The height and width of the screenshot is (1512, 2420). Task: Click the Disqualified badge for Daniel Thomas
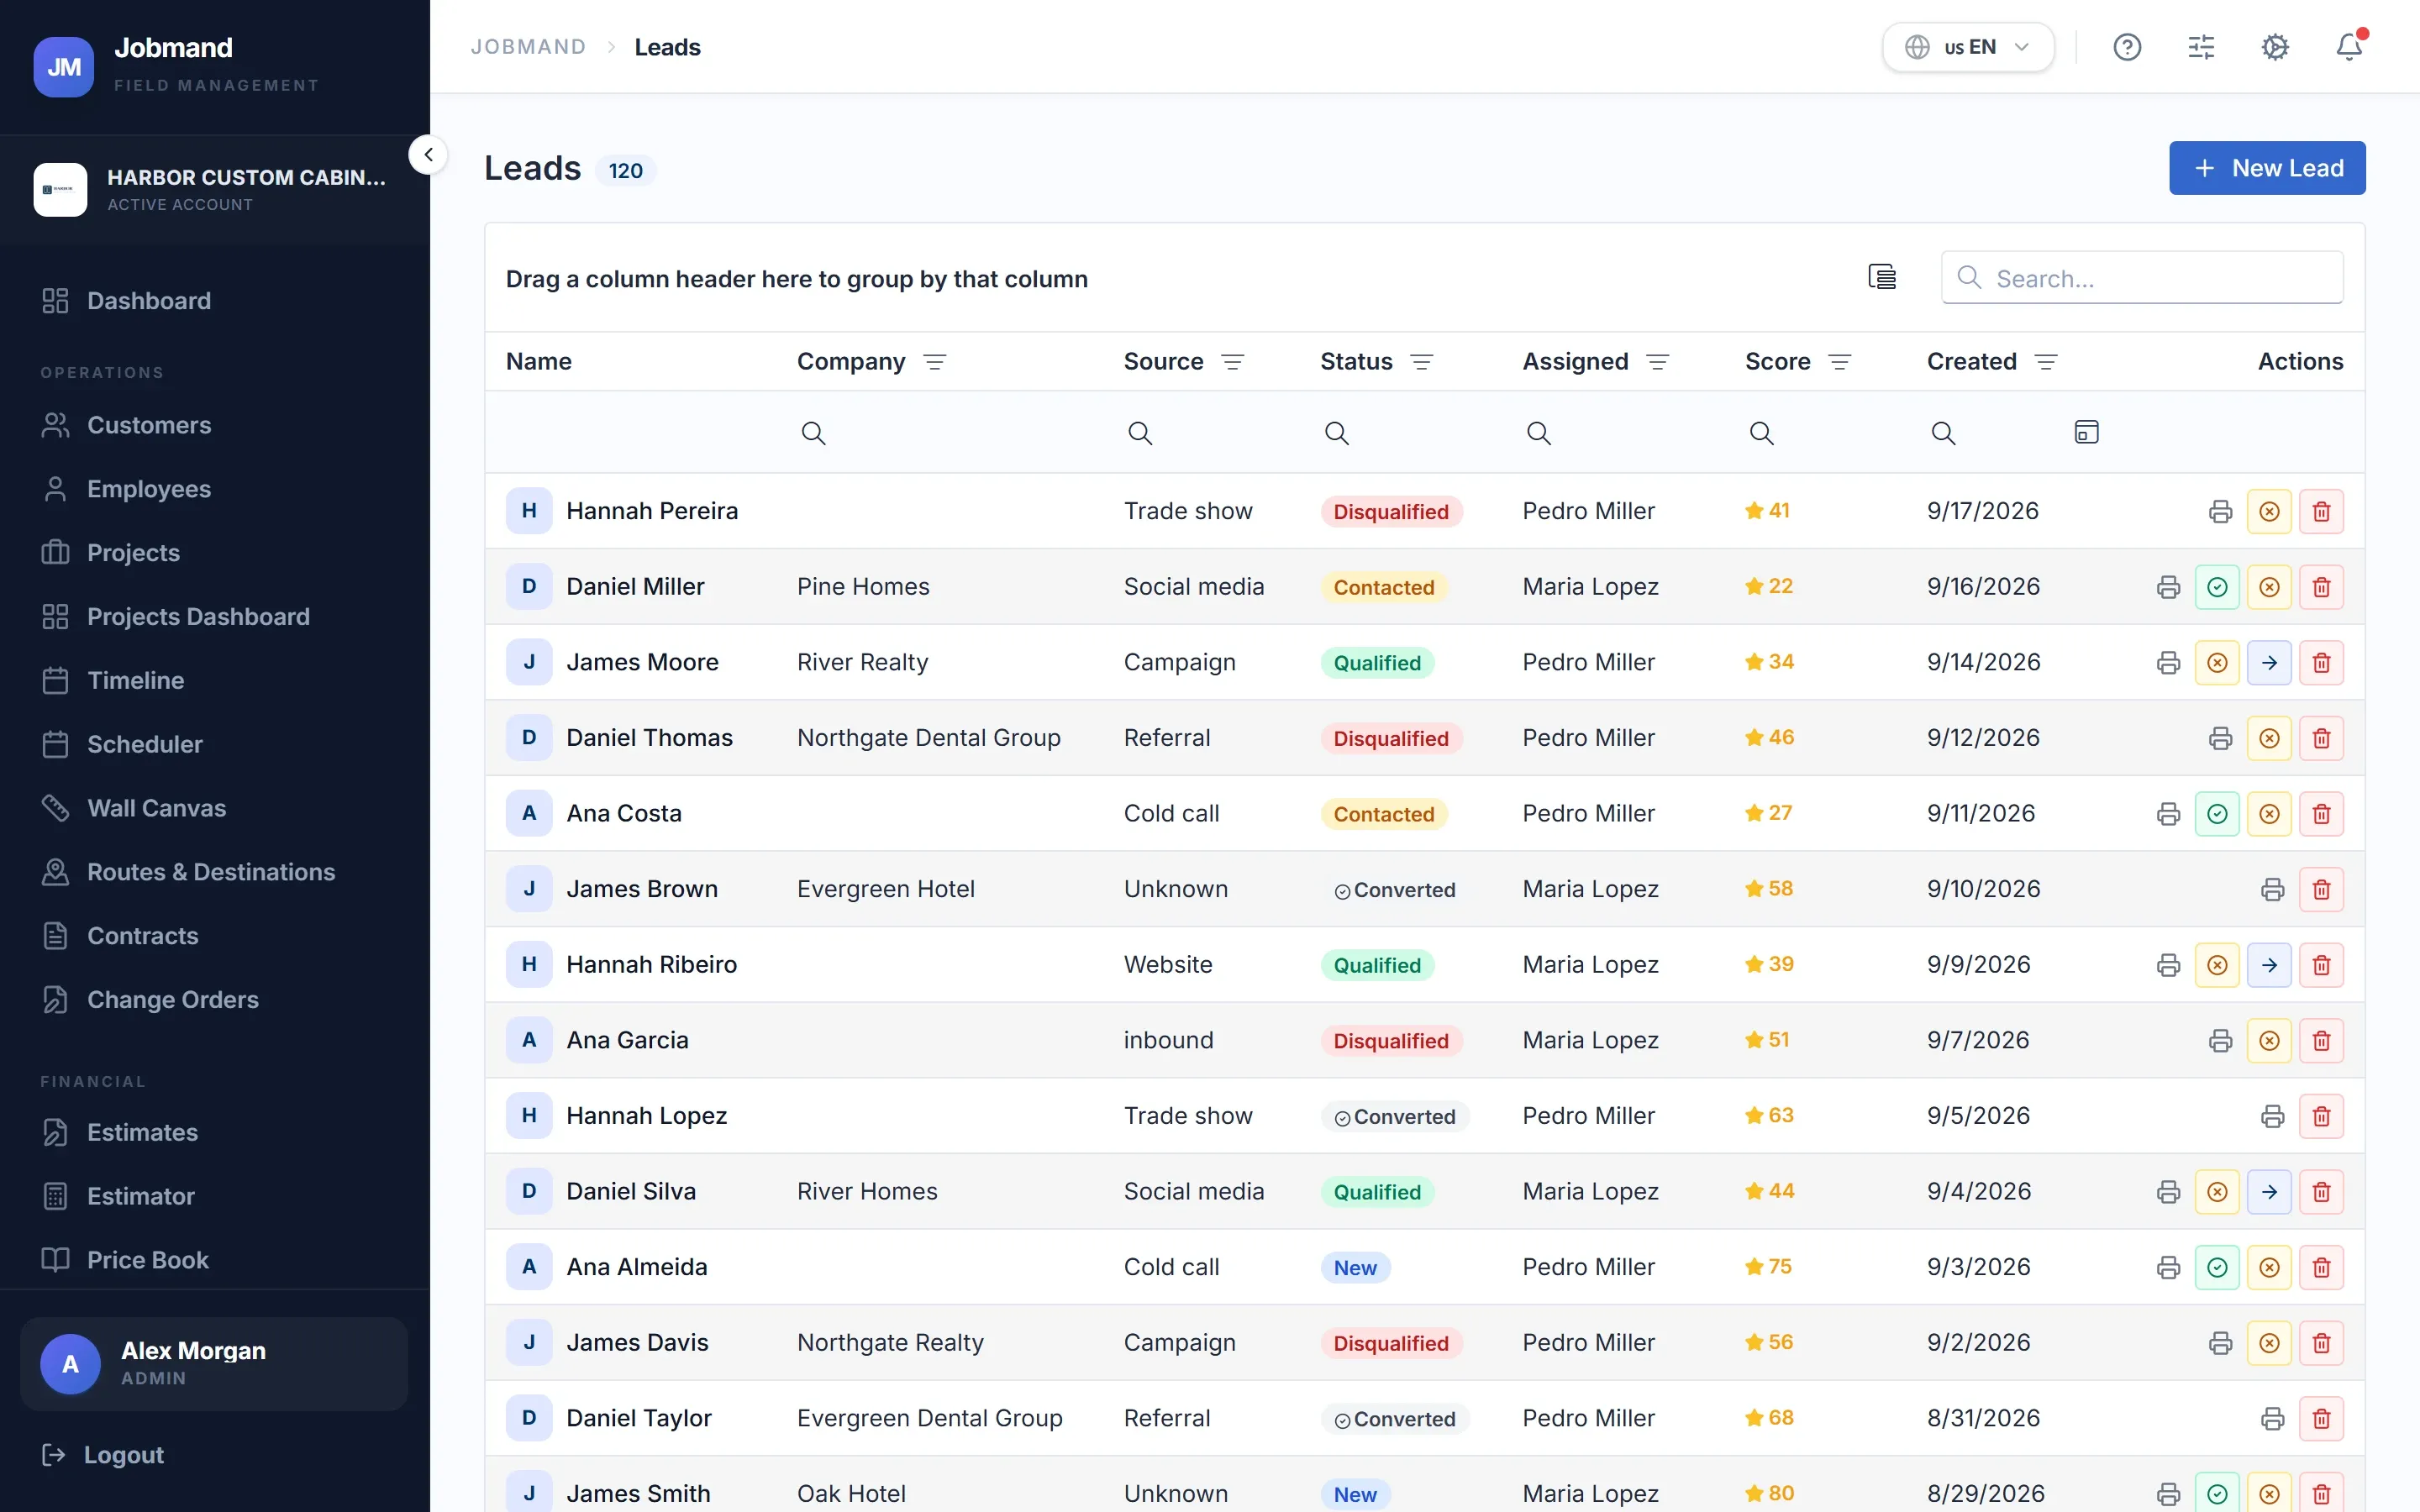1390,738
